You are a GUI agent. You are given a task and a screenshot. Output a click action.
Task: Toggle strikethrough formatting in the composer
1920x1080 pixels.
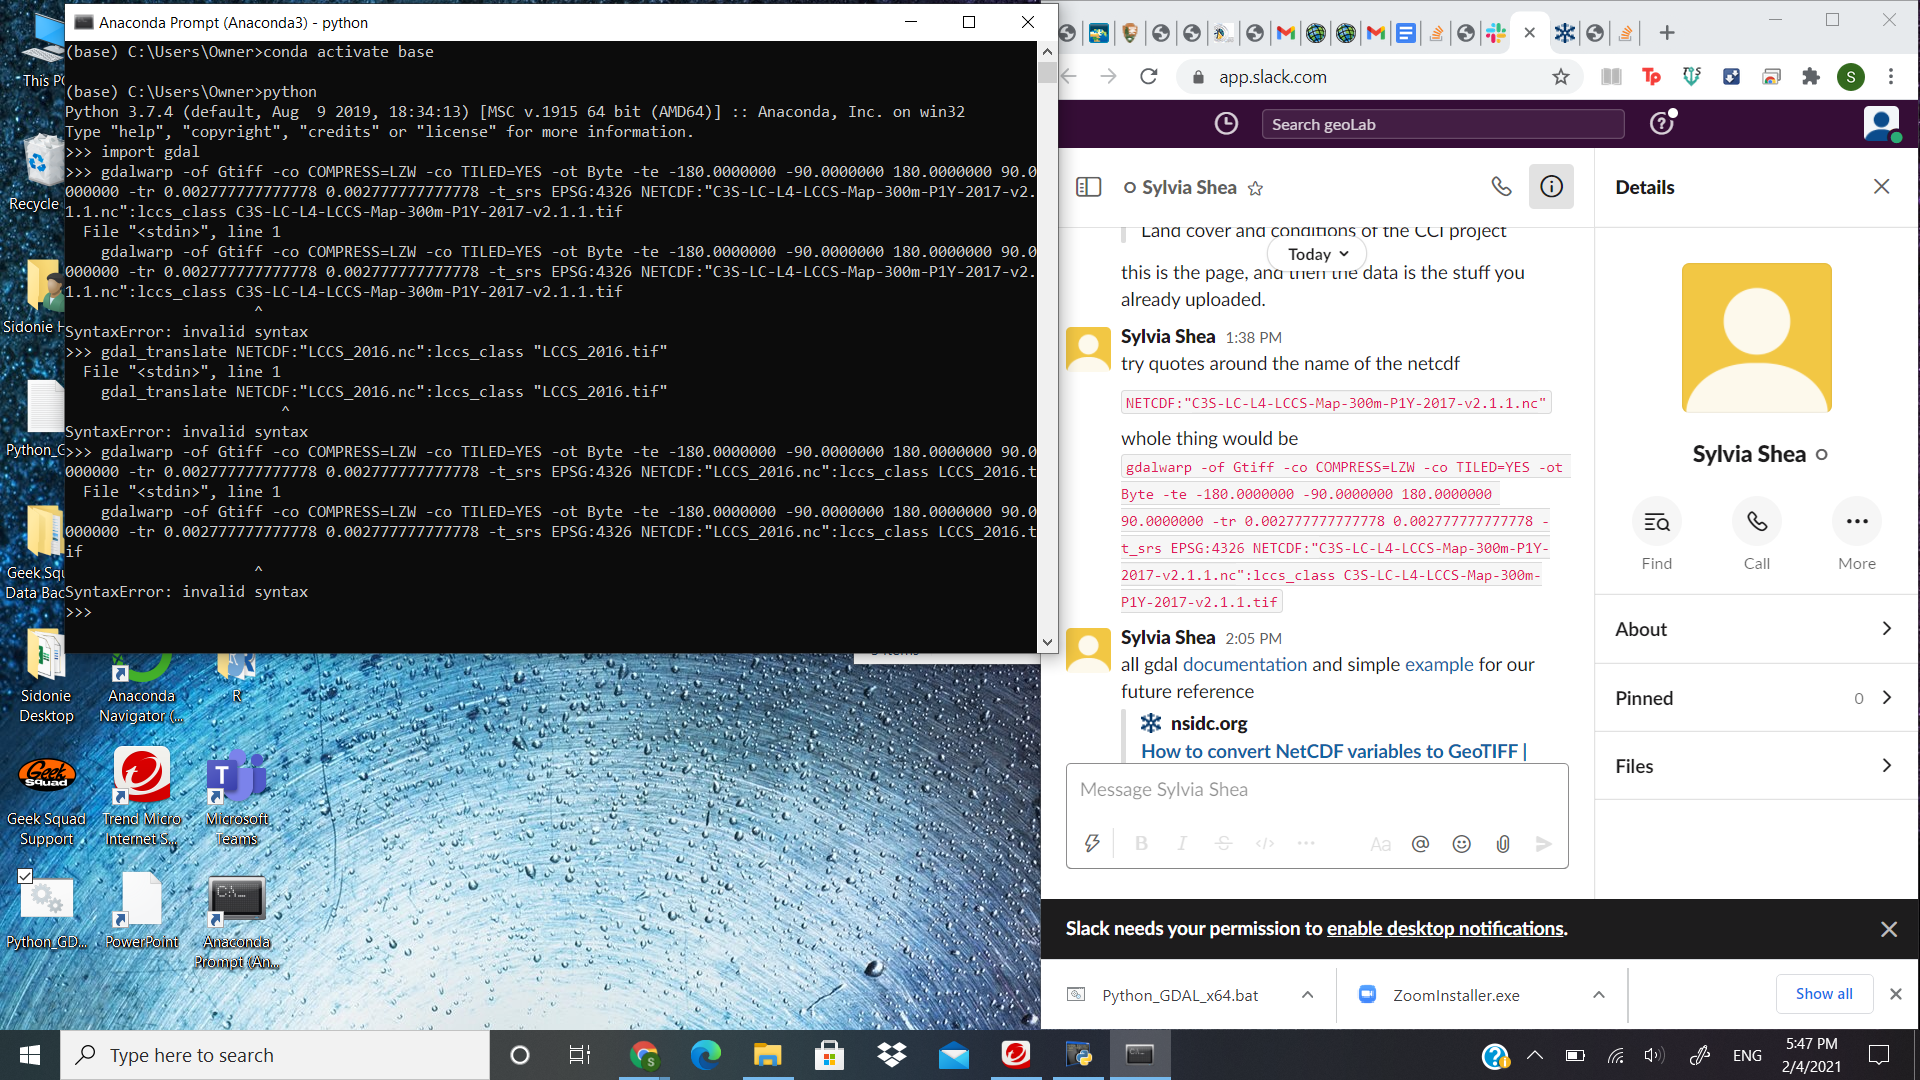coord(1223,843)
